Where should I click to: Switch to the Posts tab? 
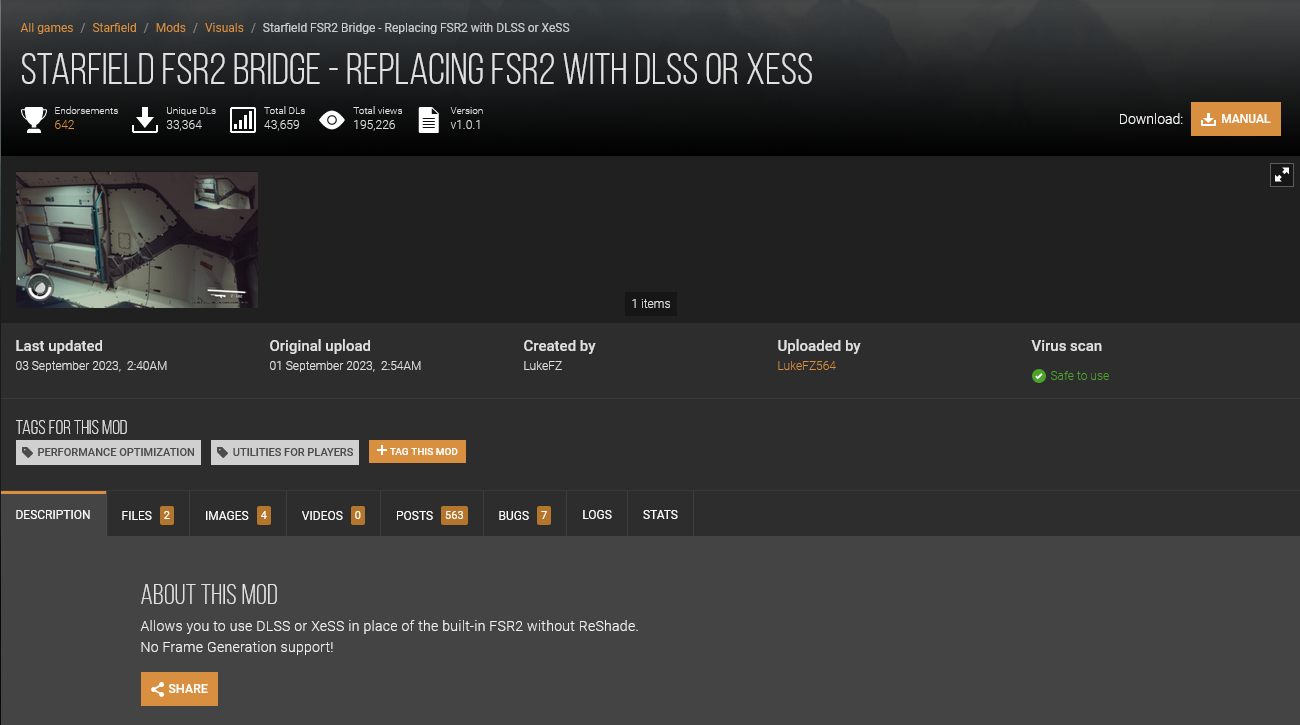(x=431, y=515)
